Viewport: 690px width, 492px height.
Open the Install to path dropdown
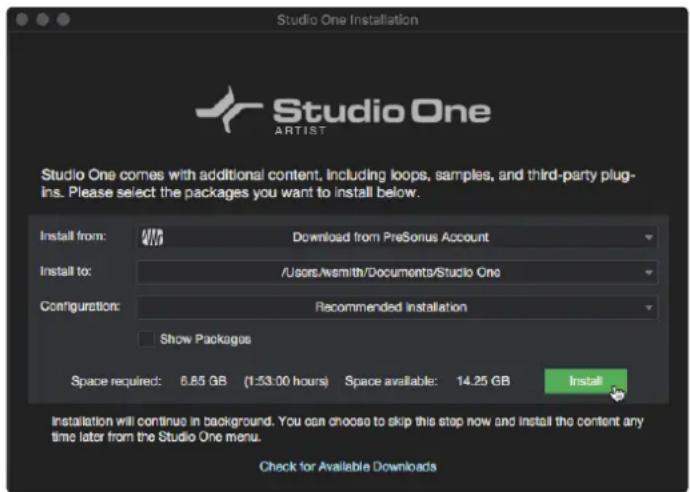coord(398,272)
